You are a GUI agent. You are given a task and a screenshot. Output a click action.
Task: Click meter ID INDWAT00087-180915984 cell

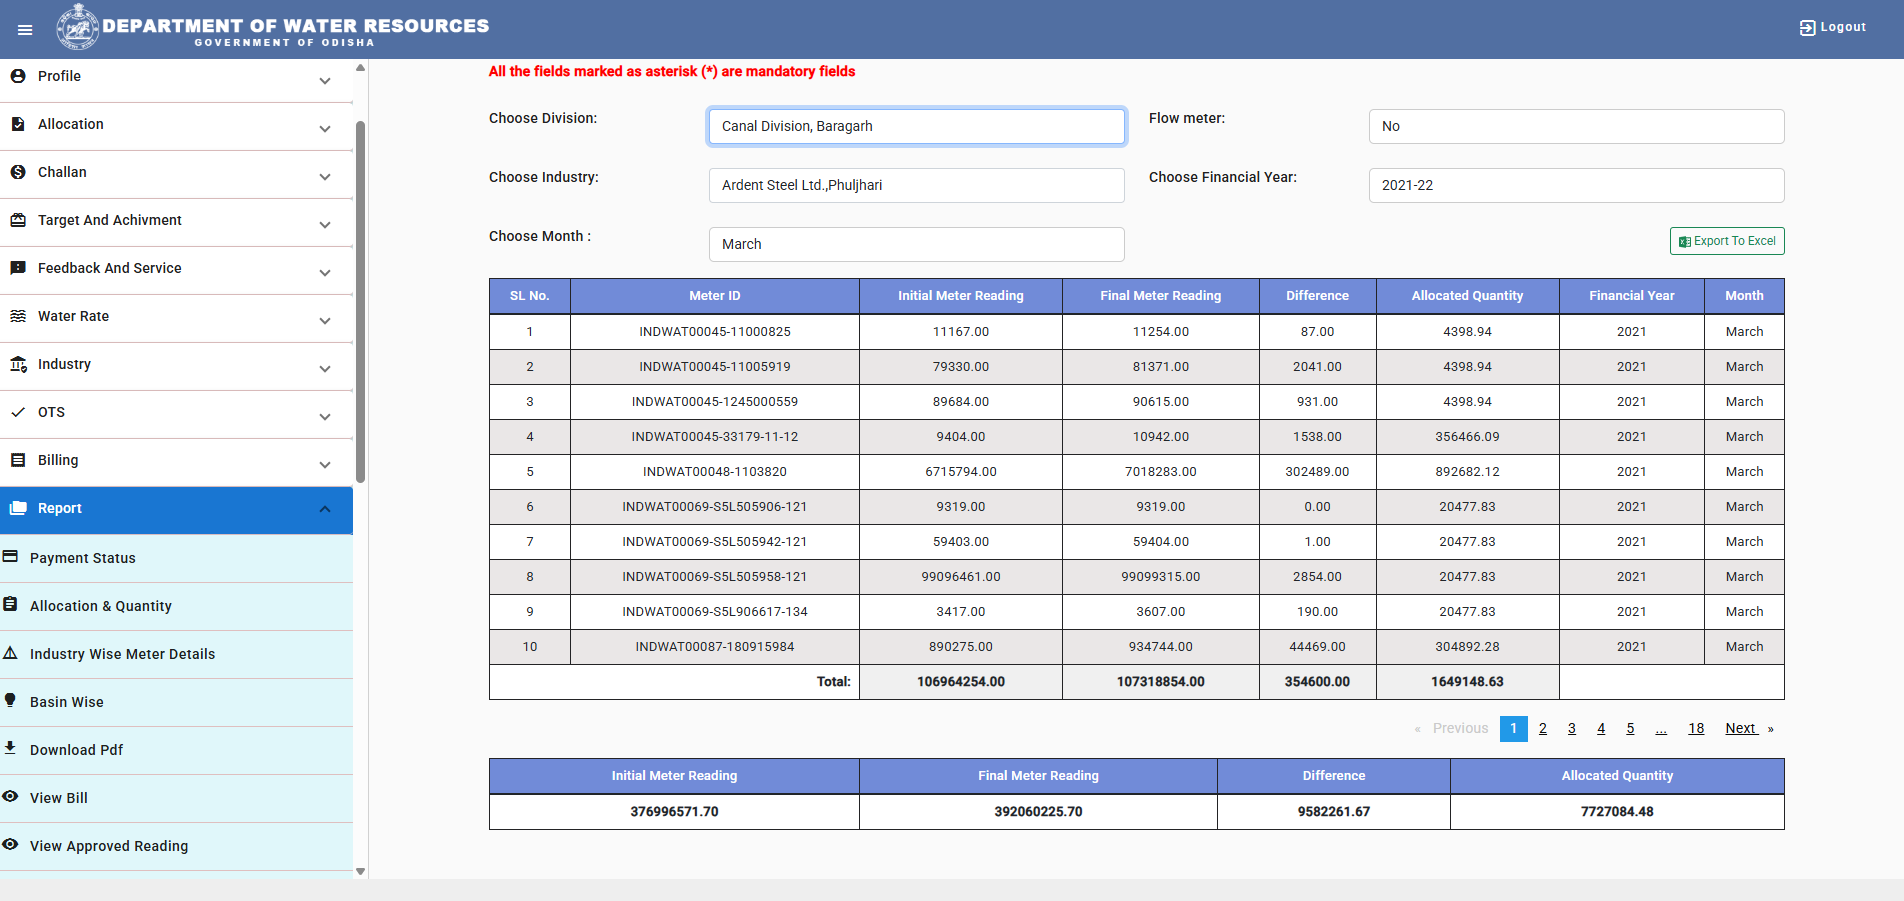[x=715, y=647]
